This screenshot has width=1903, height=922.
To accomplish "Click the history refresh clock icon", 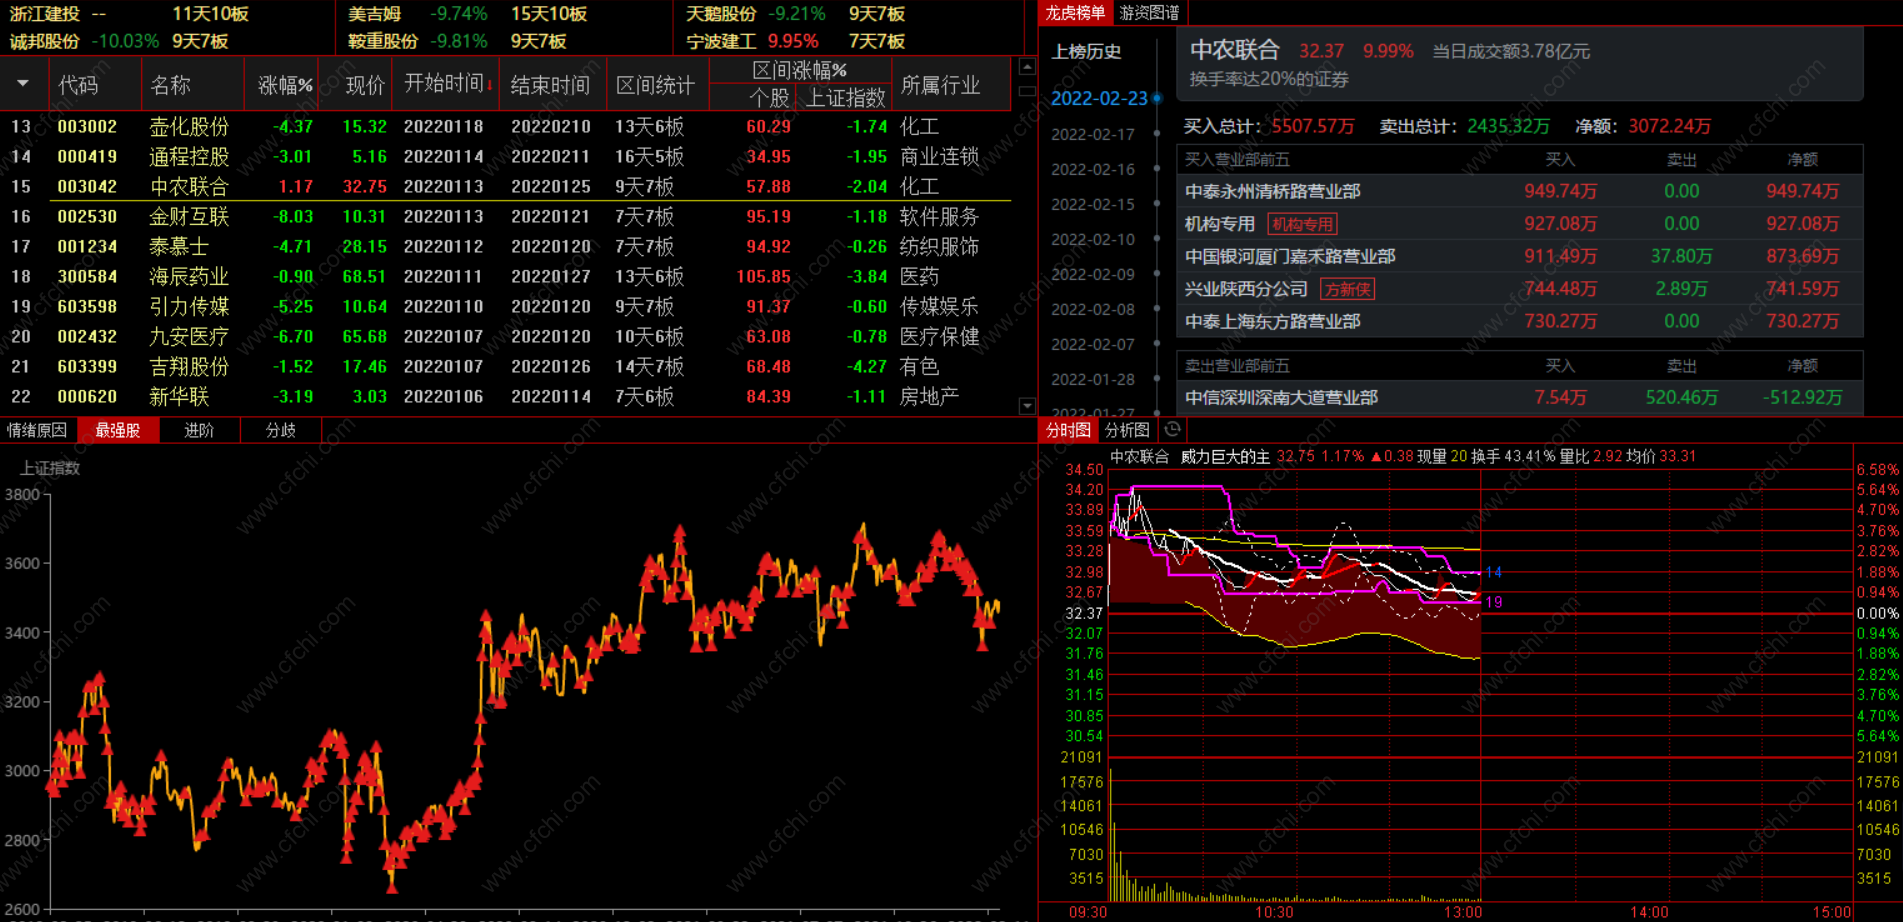I will (1173, 430).
